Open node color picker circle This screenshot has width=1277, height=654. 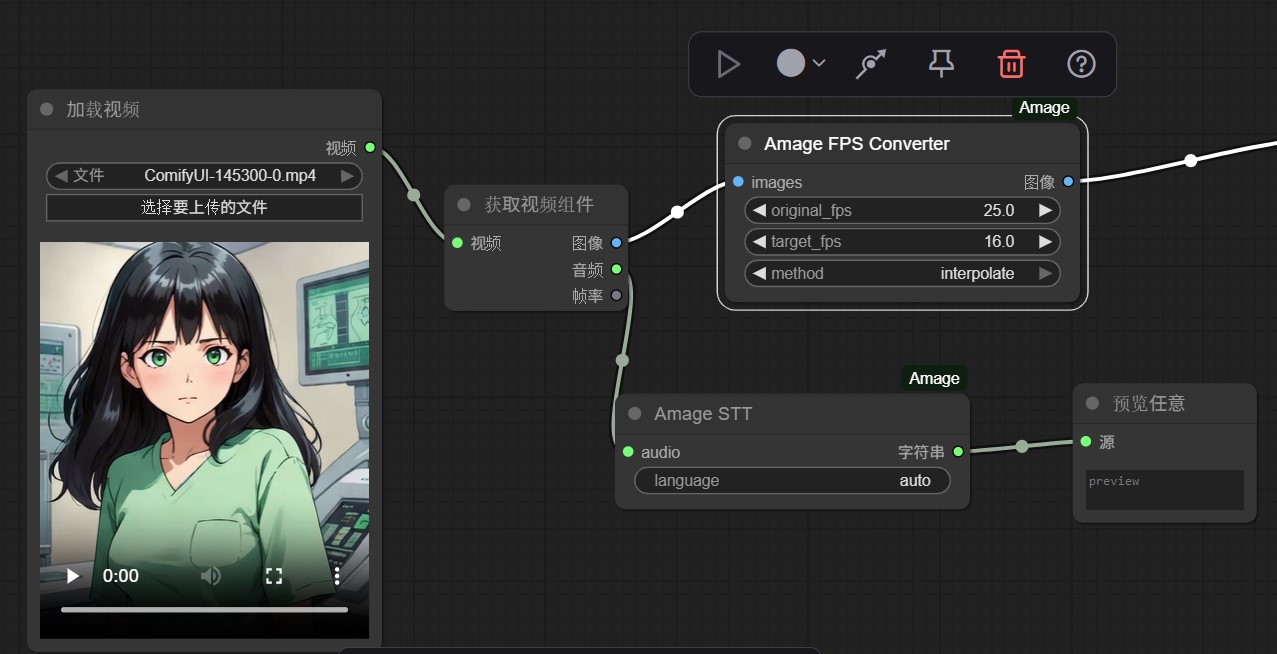[x=791, y=64]
